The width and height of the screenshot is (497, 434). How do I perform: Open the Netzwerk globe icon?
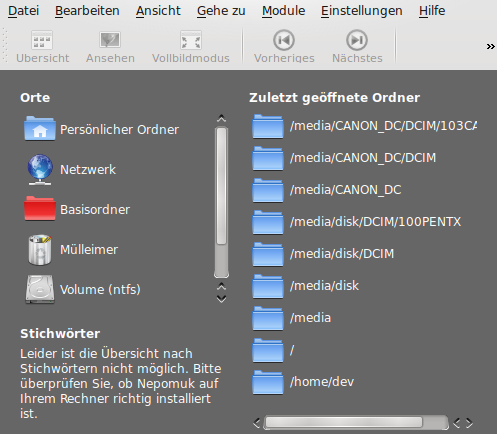click(x=40, y=169)
